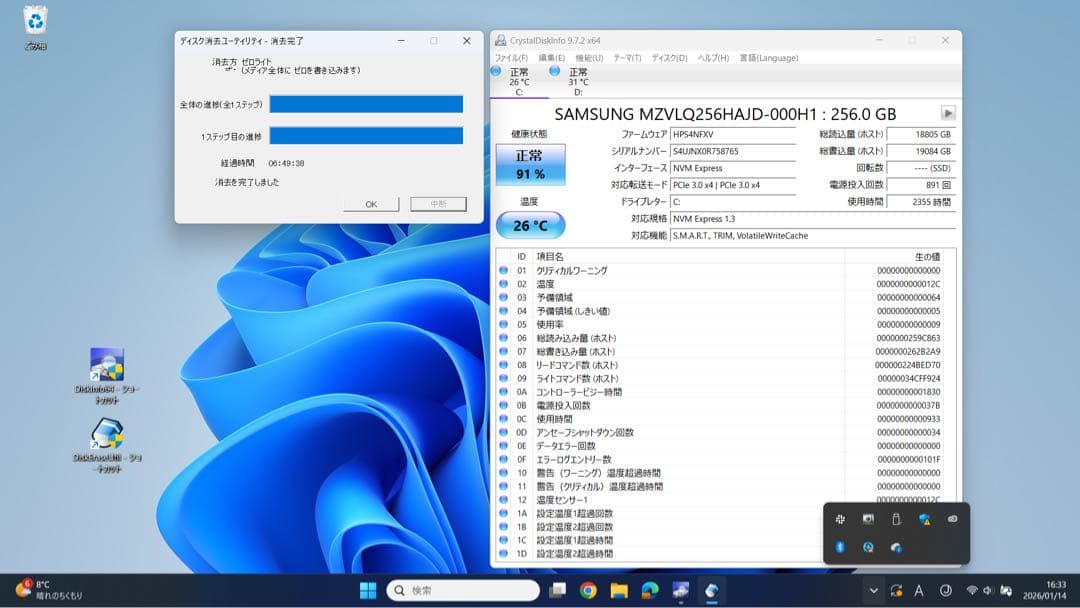1080x608 pixels.
Task: Open weather widget 8°C 晴れのちくもり
Action: tap(49, 590)
